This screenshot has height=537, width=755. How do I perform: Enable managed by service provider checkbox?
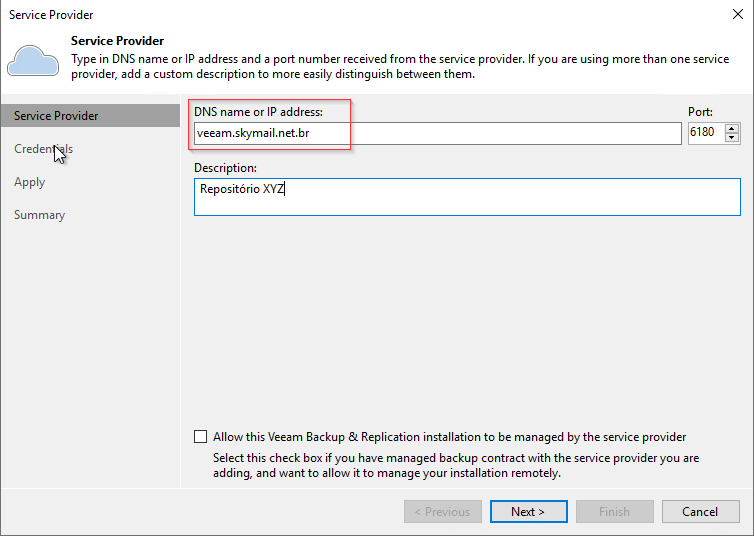pos(200,437)
